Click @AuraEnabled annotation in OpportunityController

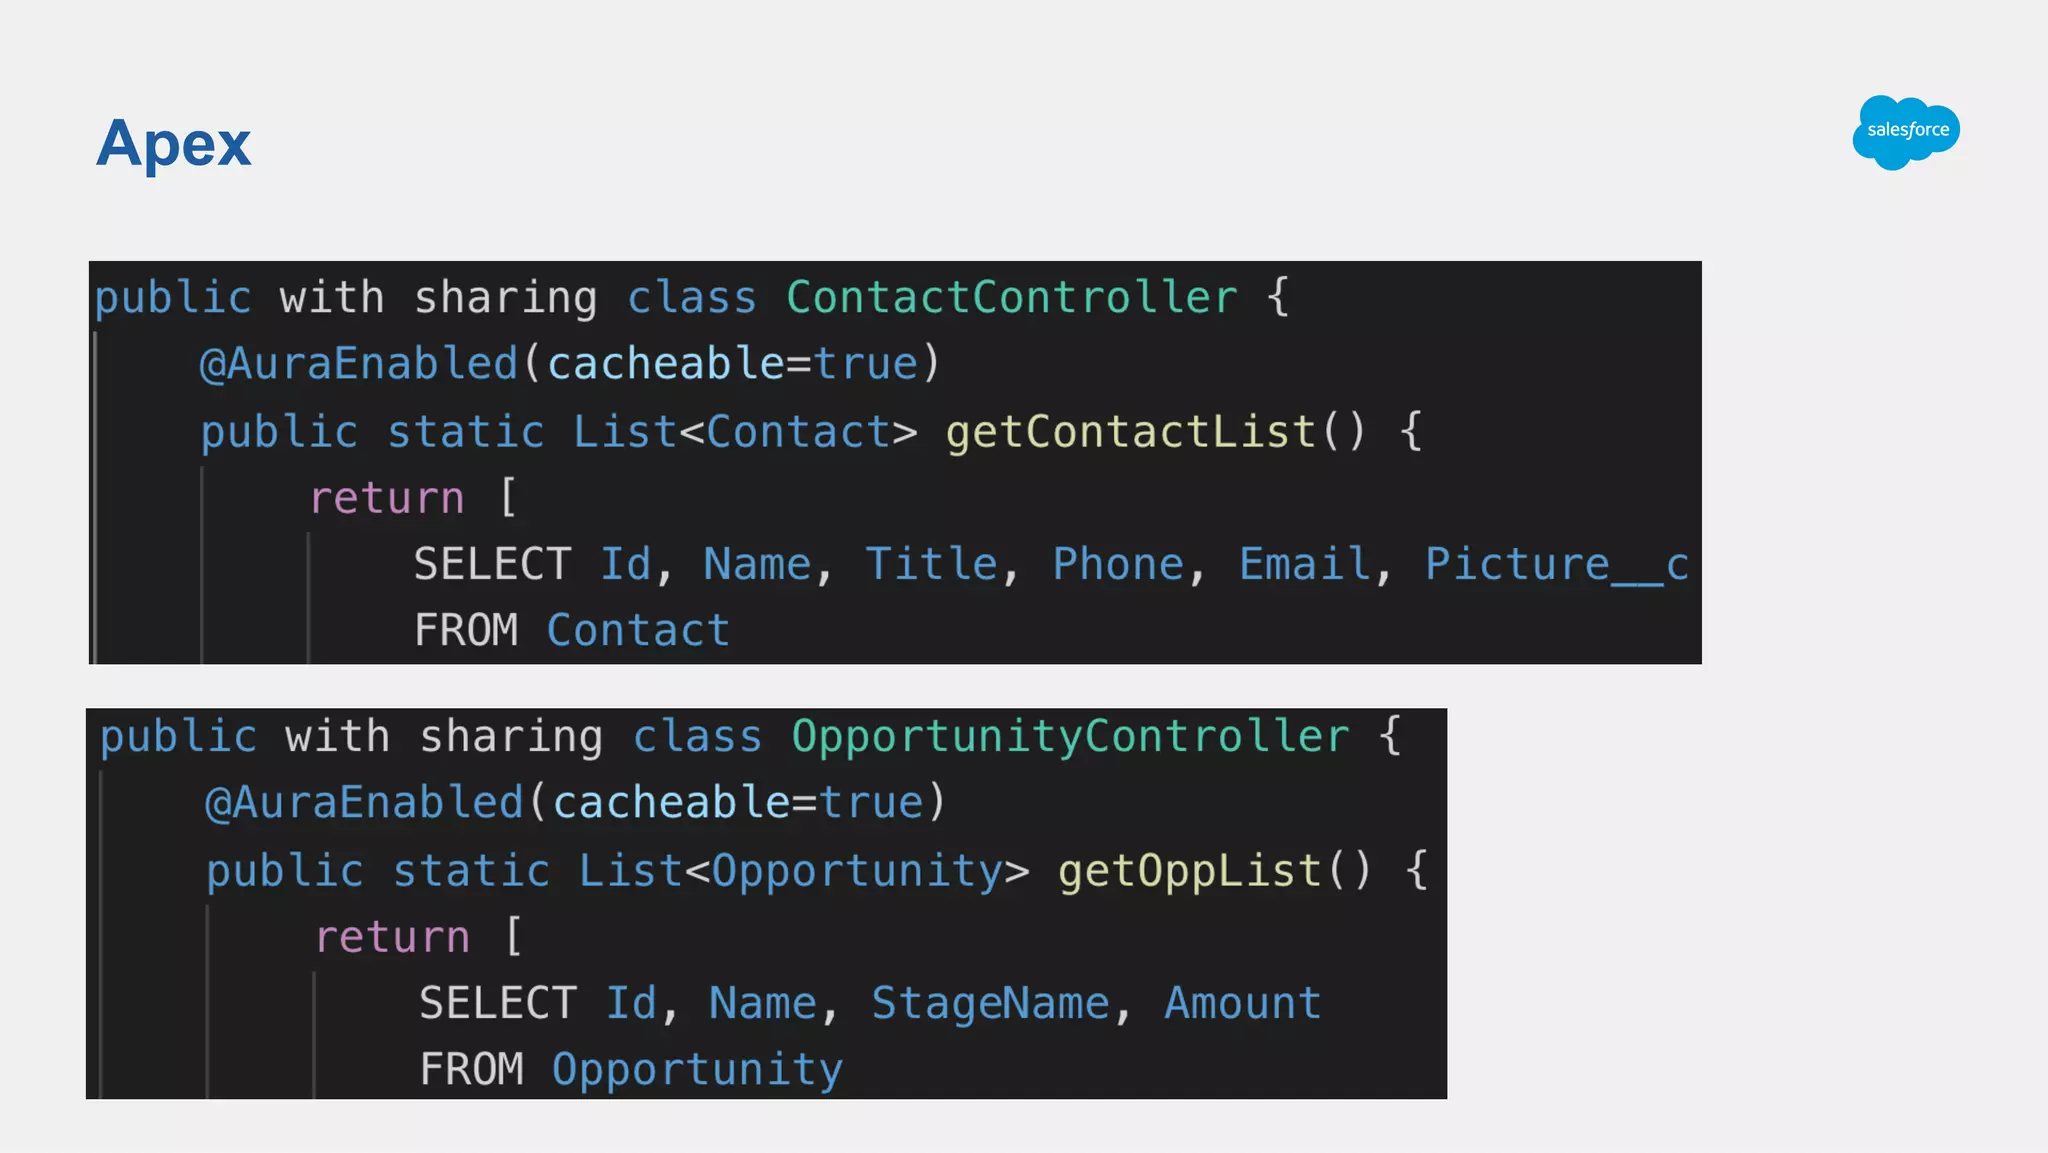click(x=364, y=803)
